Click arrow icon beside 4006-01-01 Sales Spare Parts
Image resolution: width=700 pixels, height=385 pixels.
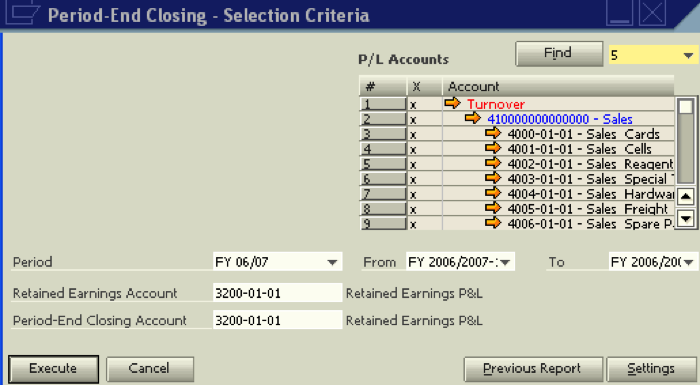(x=493, y=223)
